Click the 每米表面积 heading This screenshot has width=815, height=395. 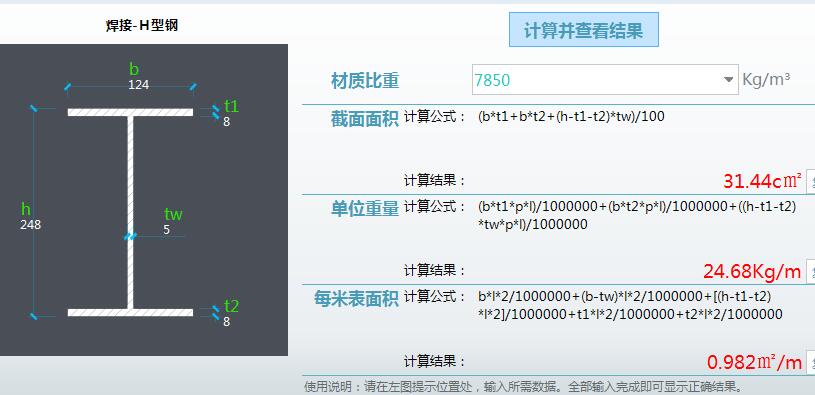point(356,298)
